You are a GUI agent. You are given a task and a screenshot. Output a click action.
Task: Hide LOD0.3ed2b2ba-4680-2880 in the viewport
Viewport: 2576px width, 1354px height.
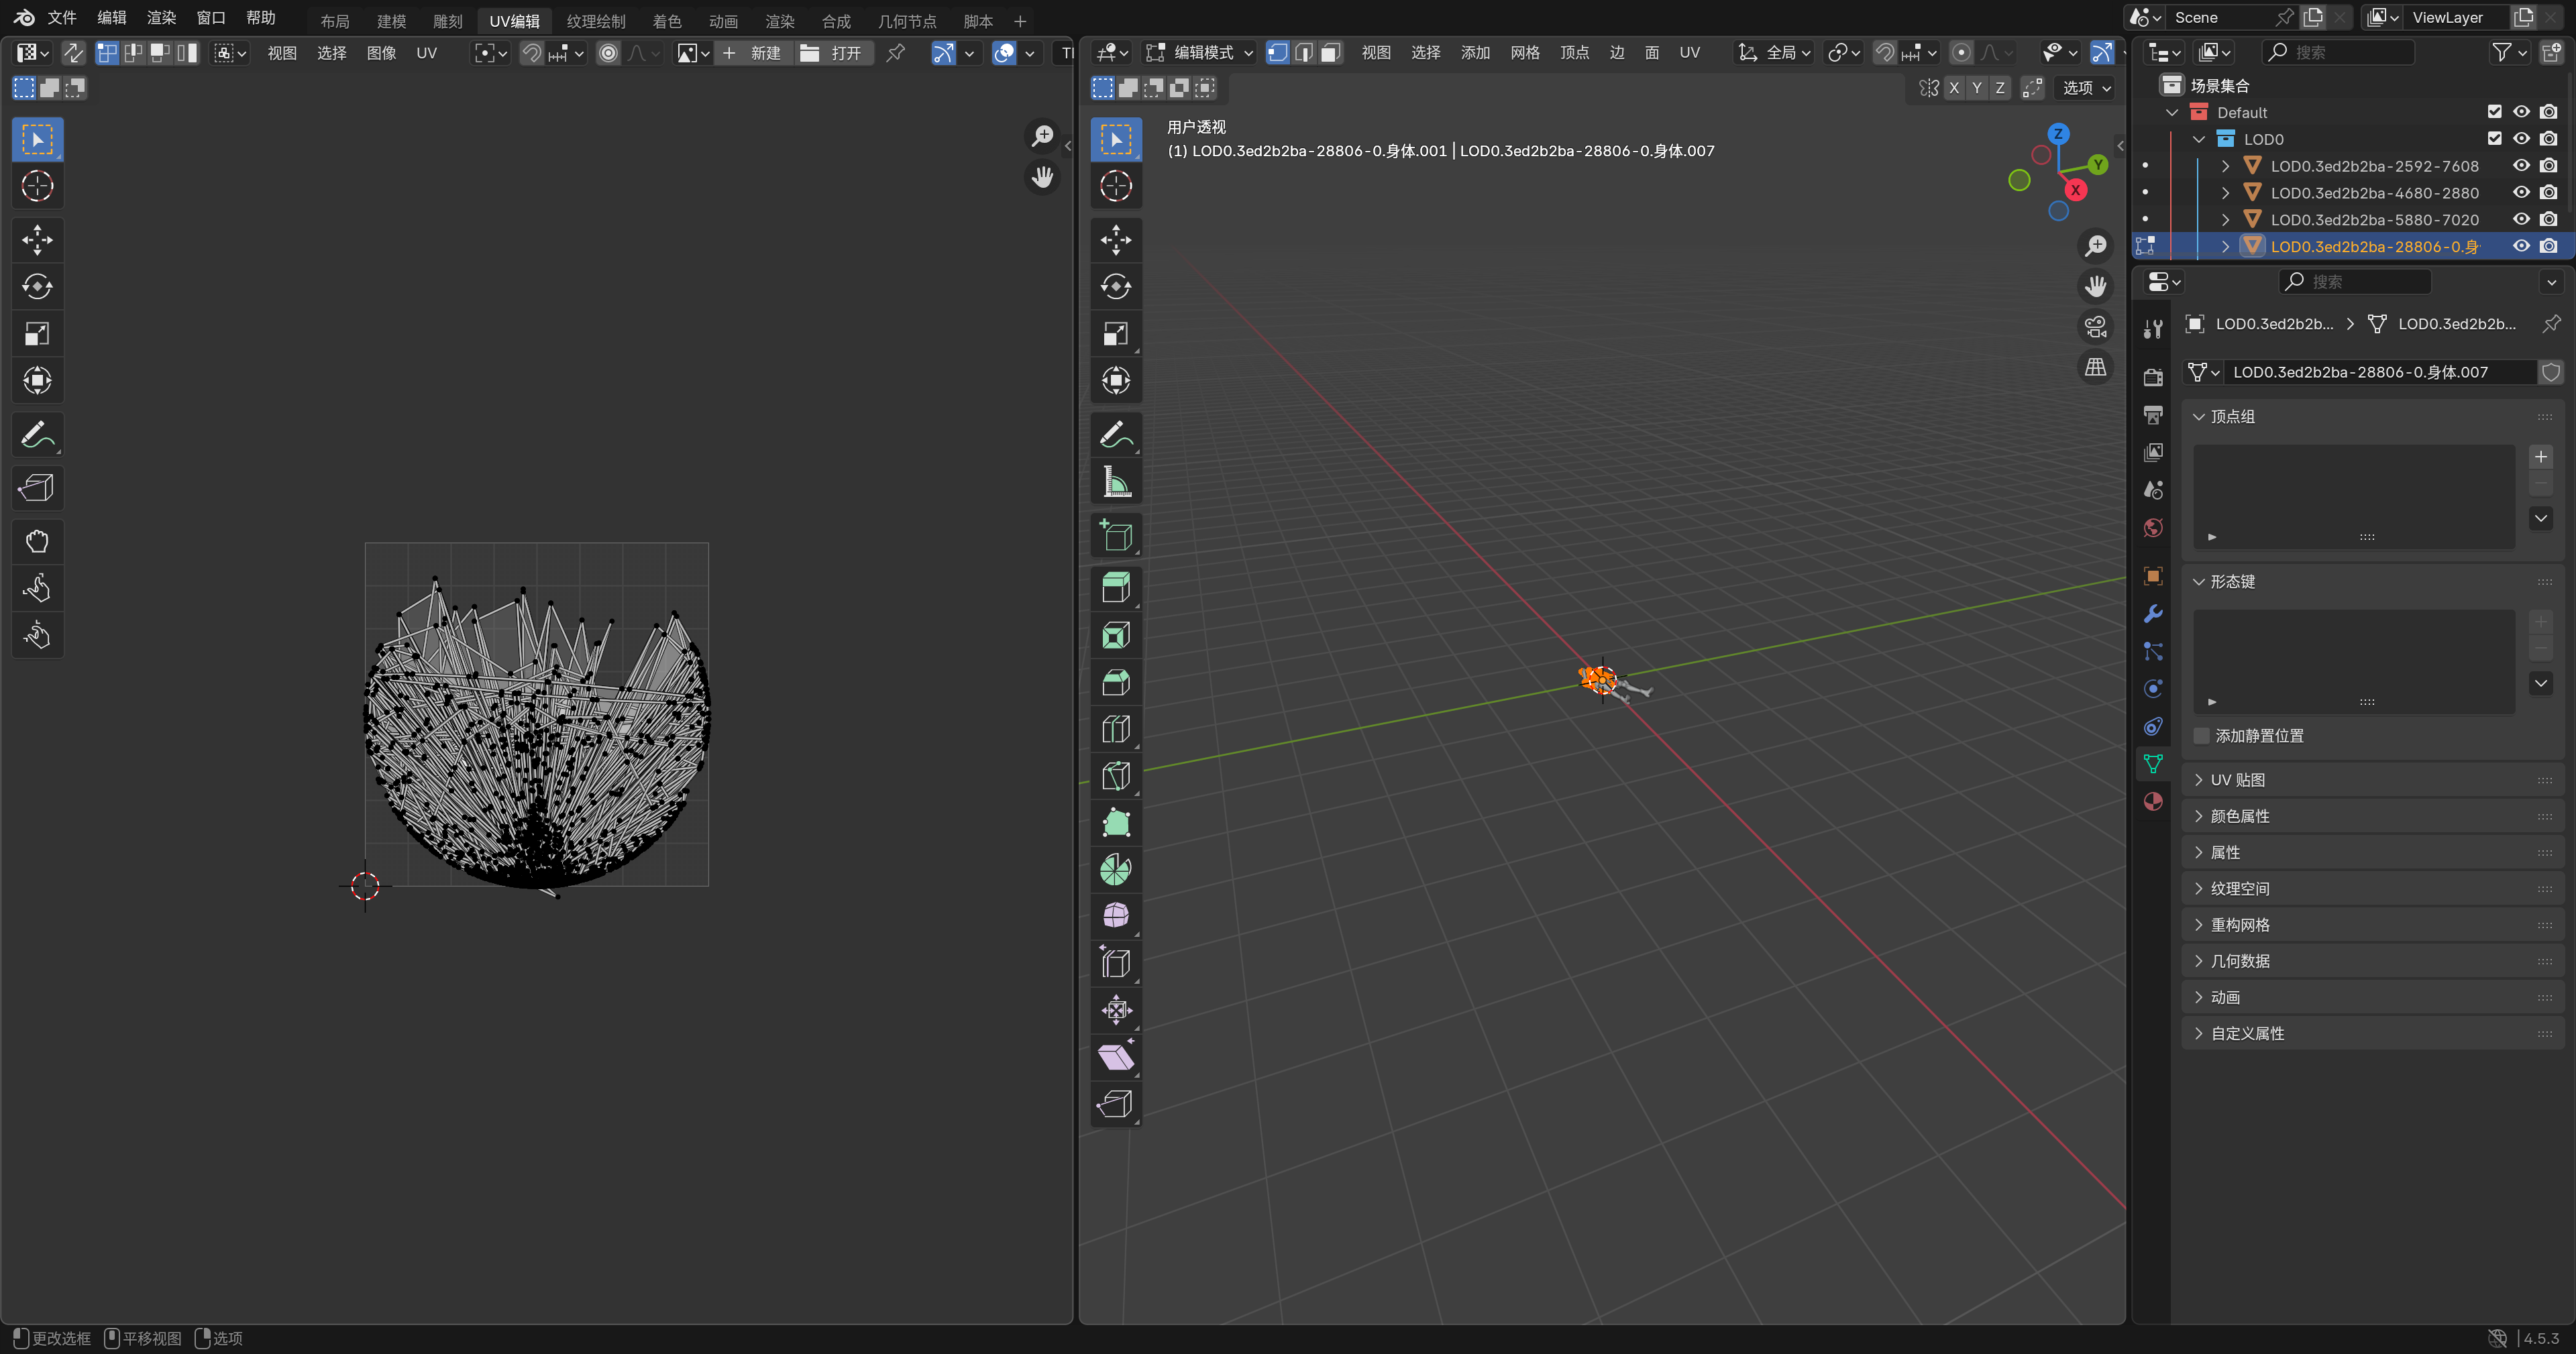coord(2521,193)
